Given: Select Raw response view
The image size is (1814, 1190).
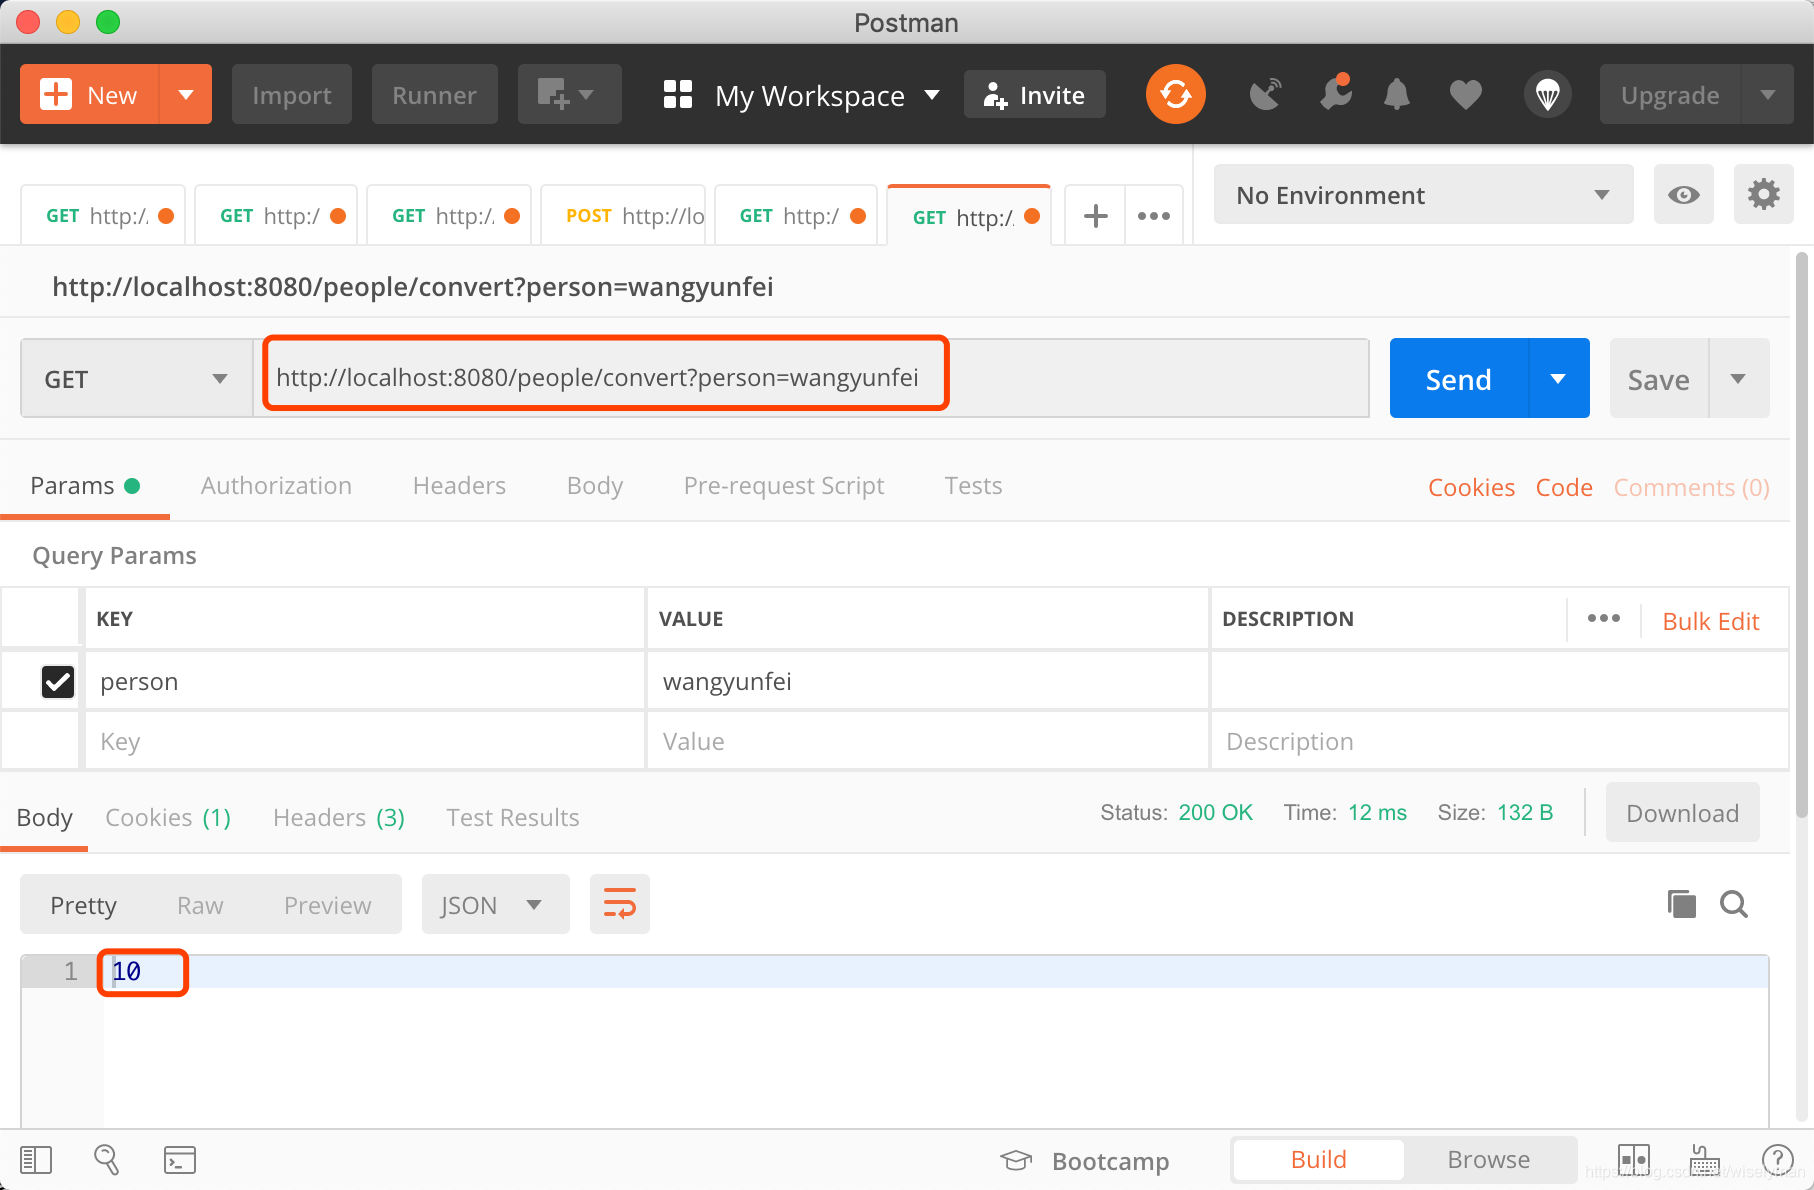Looking at the screenshot, I should tap(200, 905).
